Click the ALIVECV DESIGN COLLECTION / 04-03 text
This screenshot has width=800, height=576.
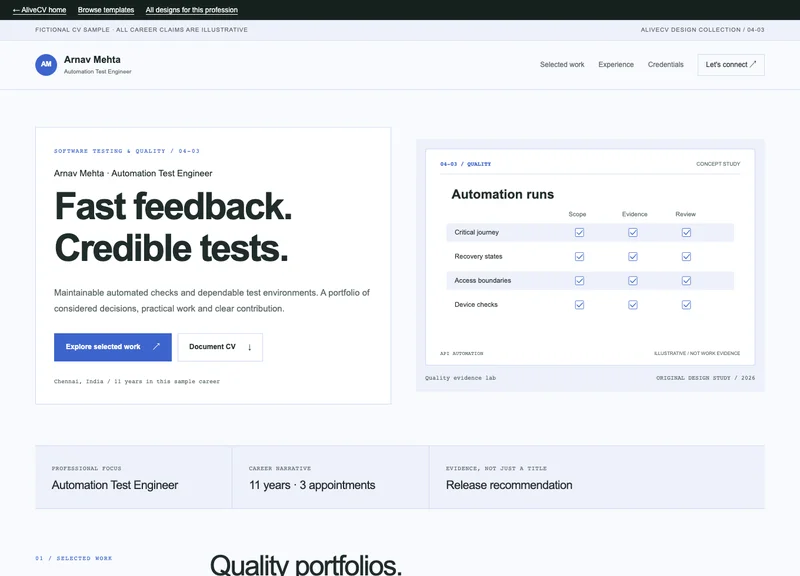click(x=702, y=30)
